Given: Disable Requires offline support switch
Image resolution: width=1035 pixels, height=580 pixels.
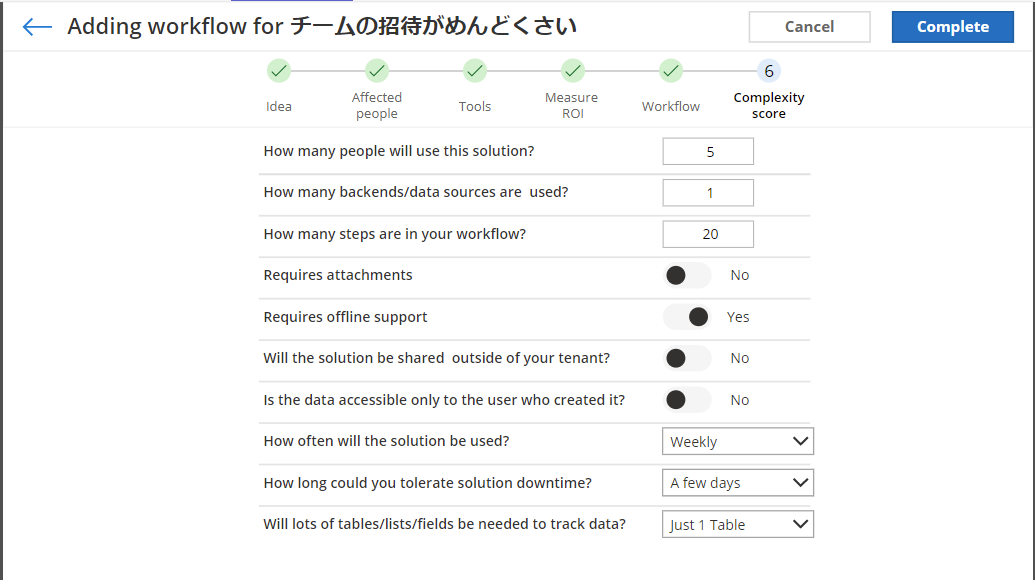Looking at the screenshot, I should [x=687, y=317].
